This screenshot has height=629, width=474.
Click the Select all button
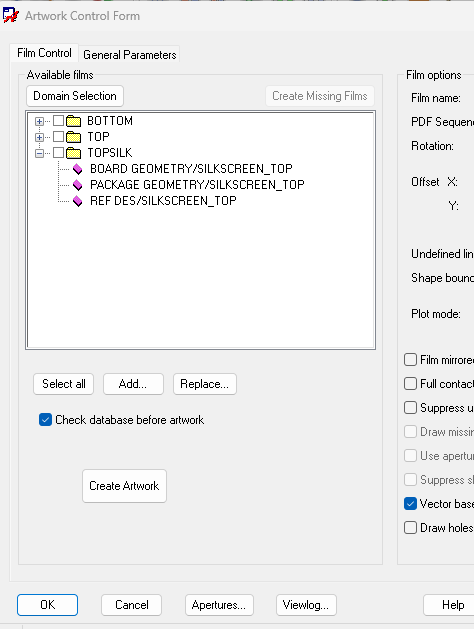(x=64, y=384)
